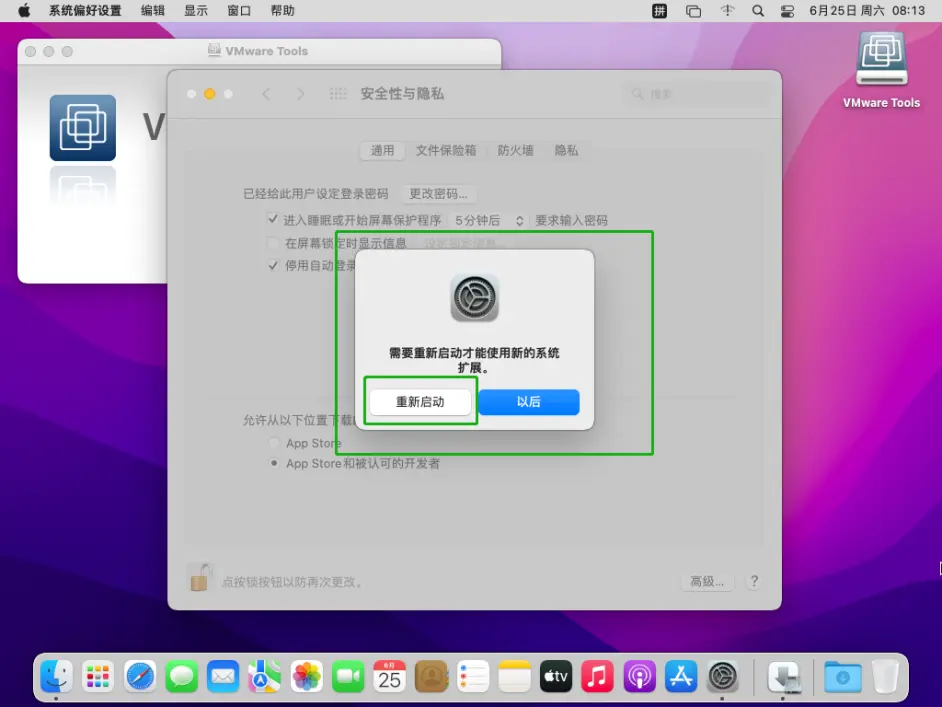This screenshot has width=942, height=707.
Task: Open the Trash in the Dock
Action: [x=885, y=677]
